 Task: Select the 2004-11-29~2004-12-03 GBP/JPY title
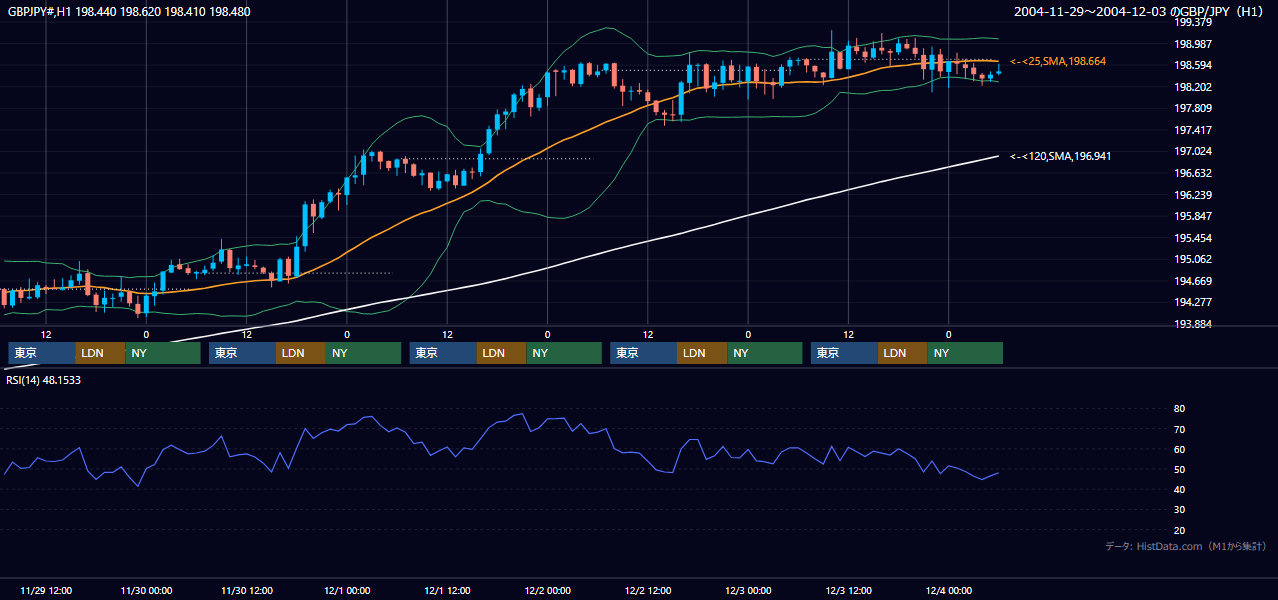(1140, 12)
